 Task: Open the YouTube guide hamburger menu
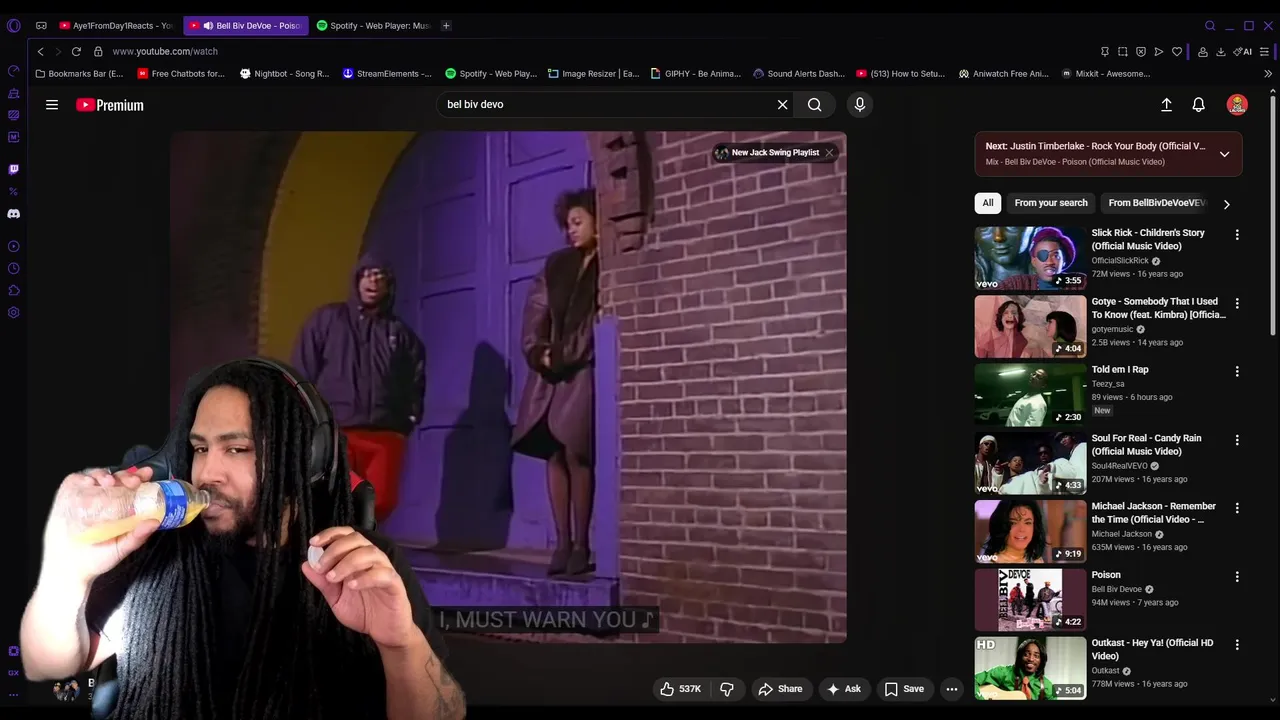pos(52,104)
